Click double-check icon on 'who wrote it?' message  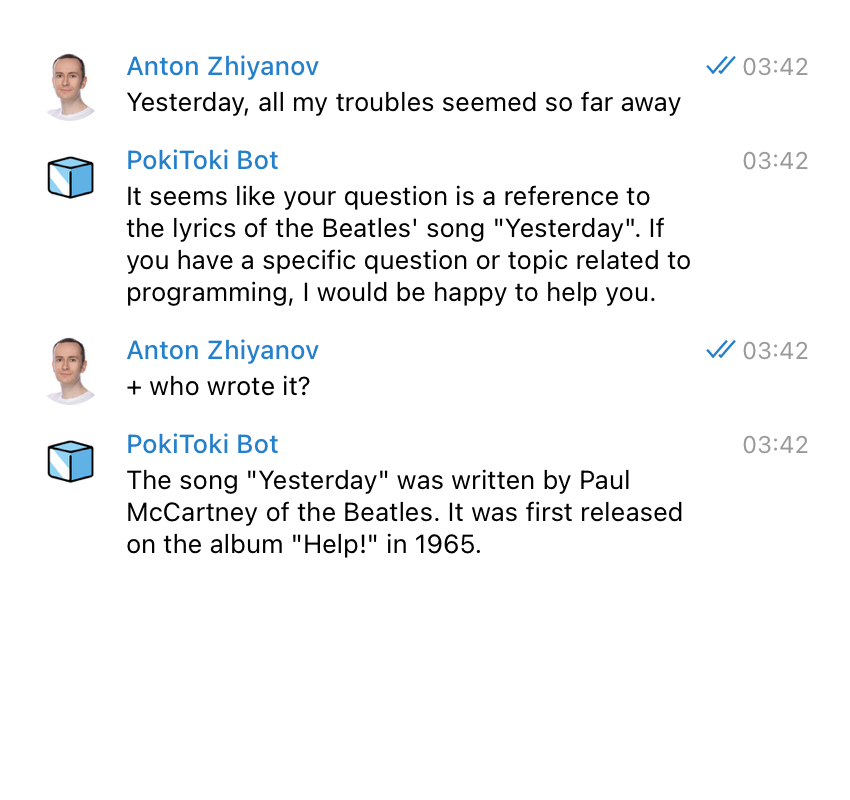[720, 350]
